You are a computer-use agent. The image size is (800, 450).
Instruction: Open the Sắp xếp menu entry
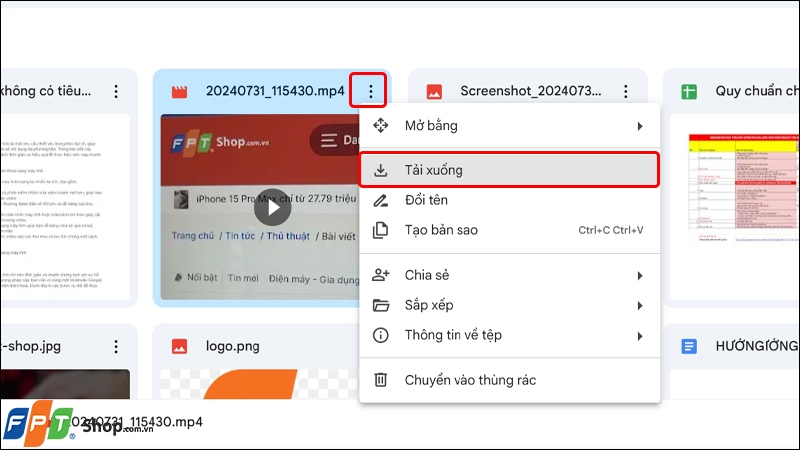pos(509,305)
